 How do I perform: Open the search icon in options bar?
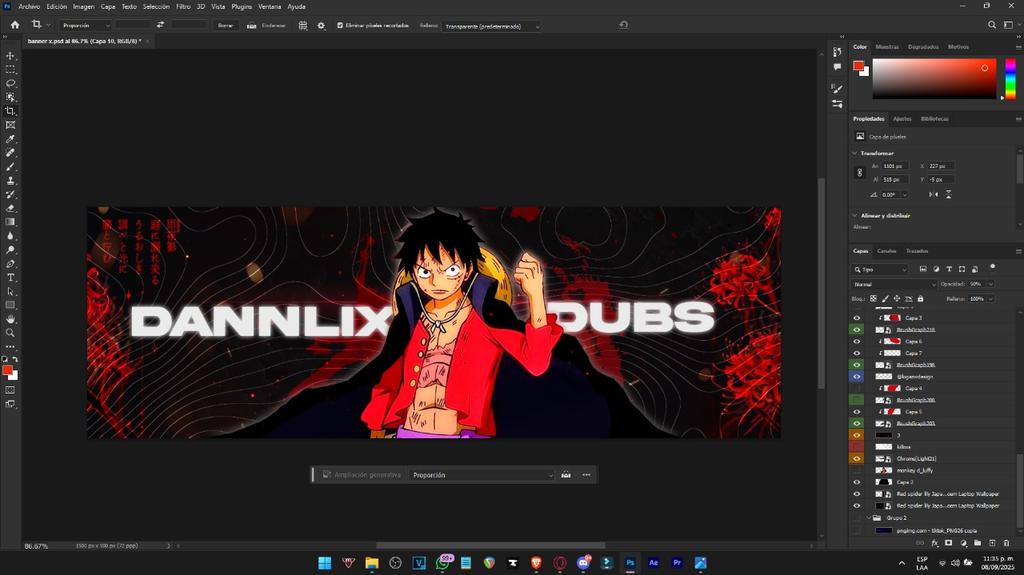pyautogui.click(x=992, y=25)
